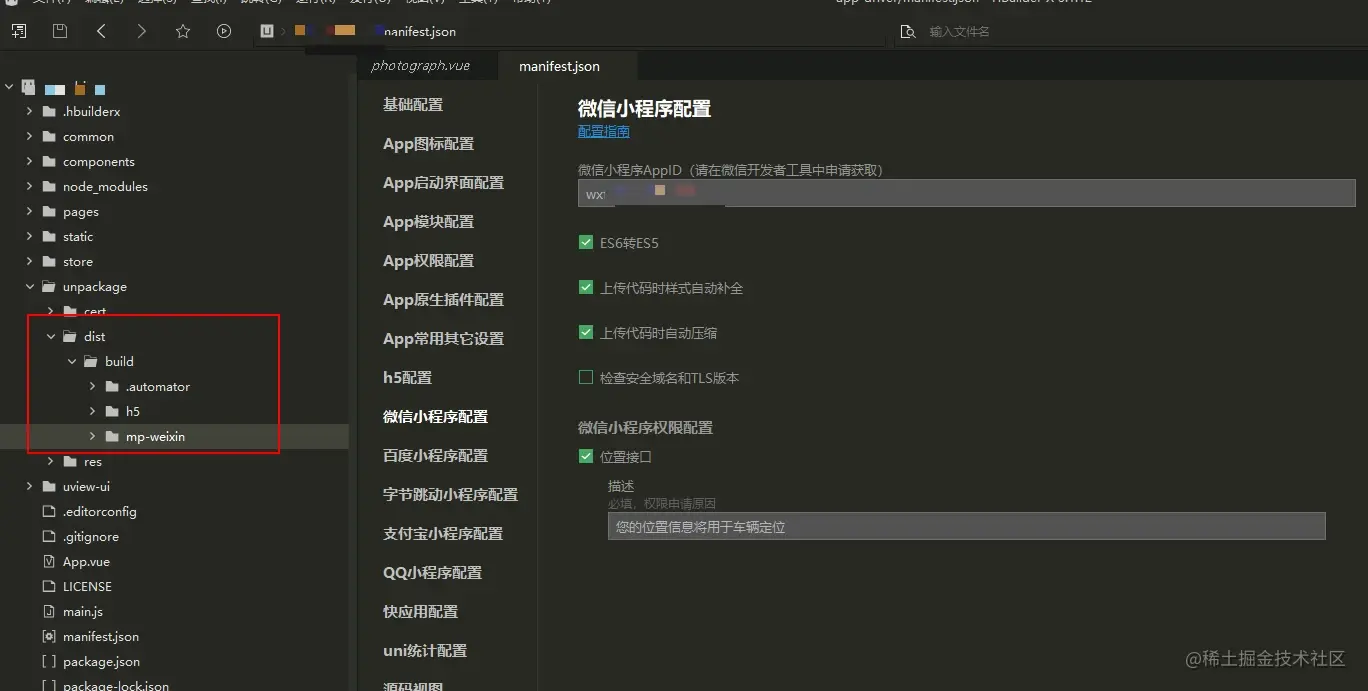Open 快应用配置 section
1368x691 pixels.
(x=420, y=611)
